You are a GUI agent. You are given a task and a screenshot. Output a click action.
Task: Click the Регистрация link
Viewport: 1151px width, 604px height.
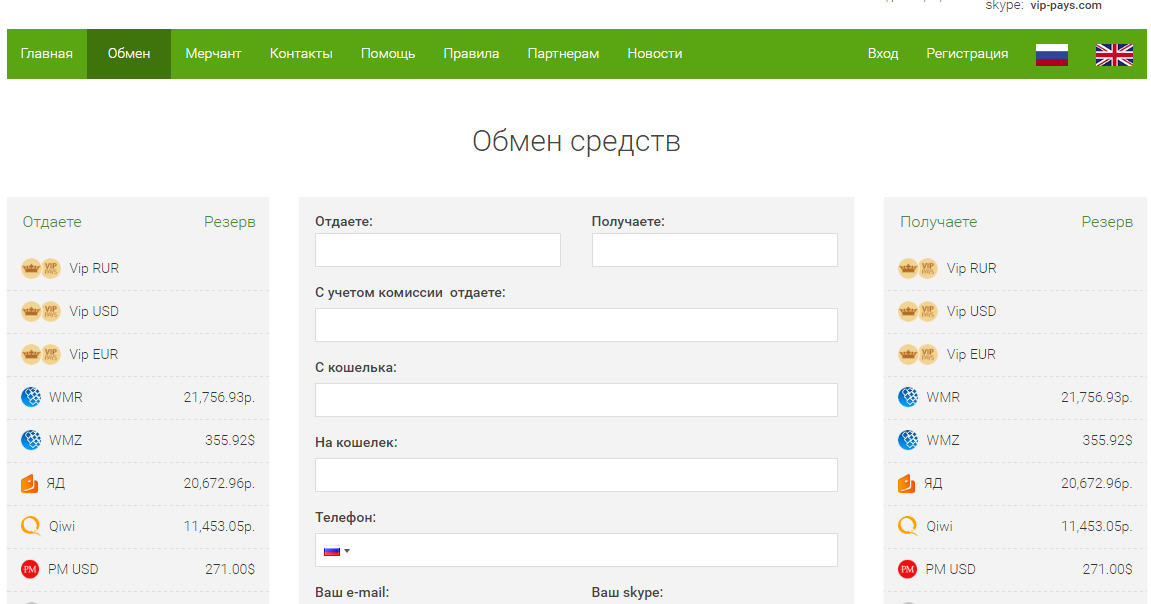967,54
